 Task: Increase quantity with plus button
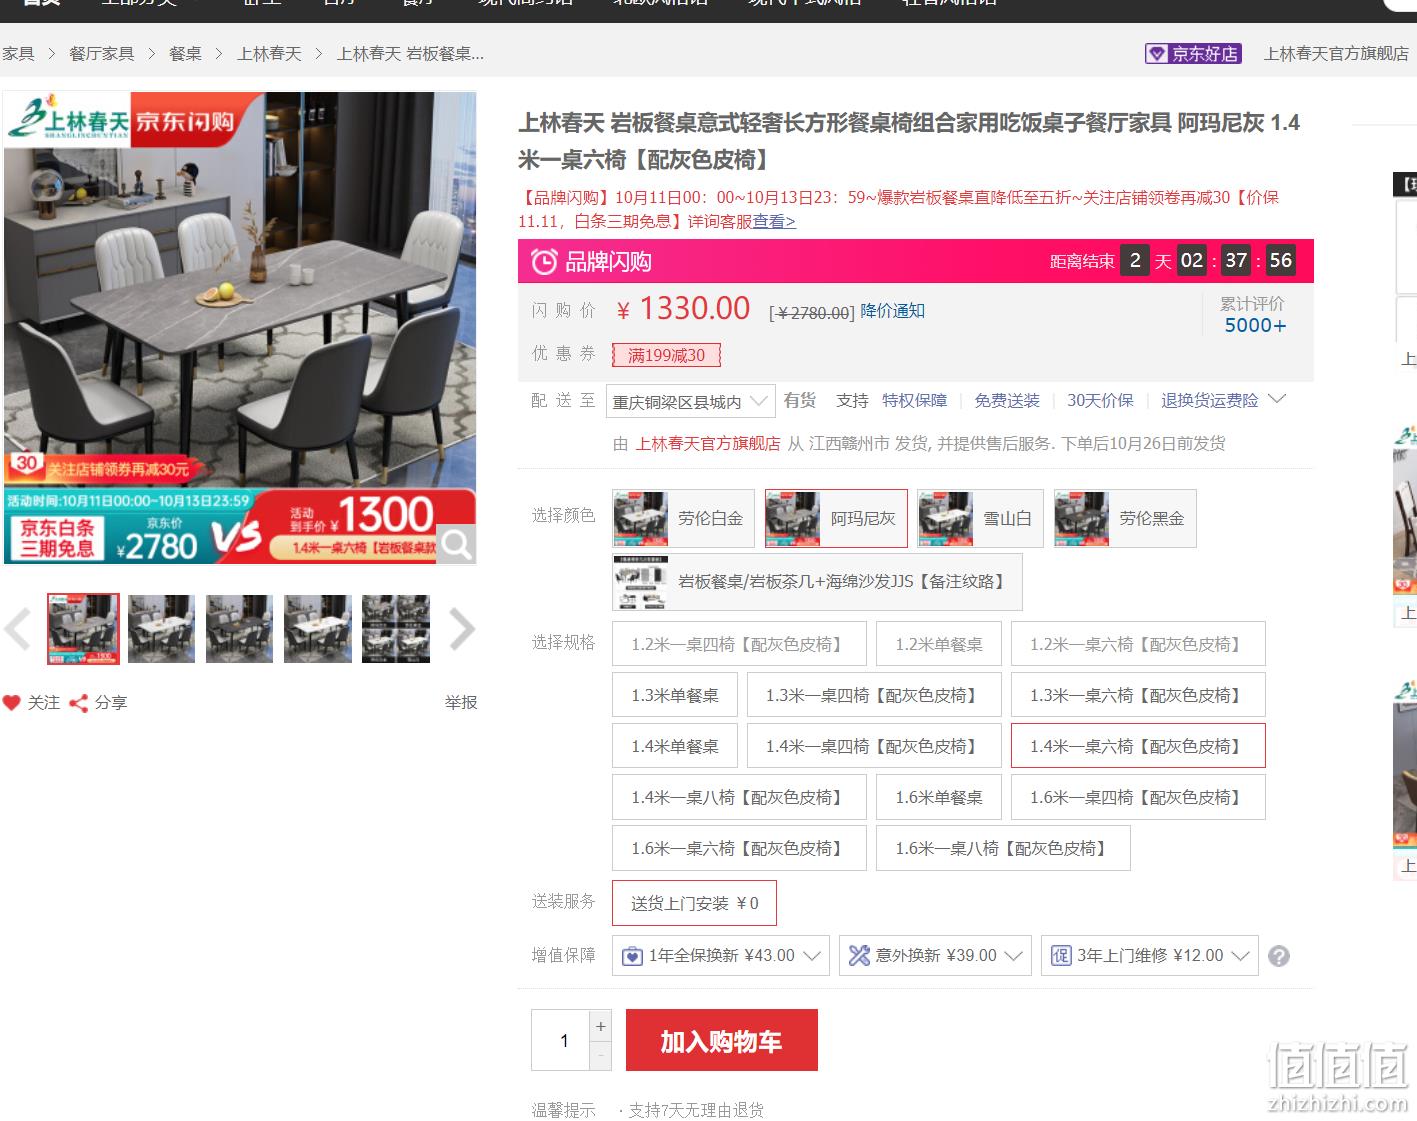(x=601, y=1026)
